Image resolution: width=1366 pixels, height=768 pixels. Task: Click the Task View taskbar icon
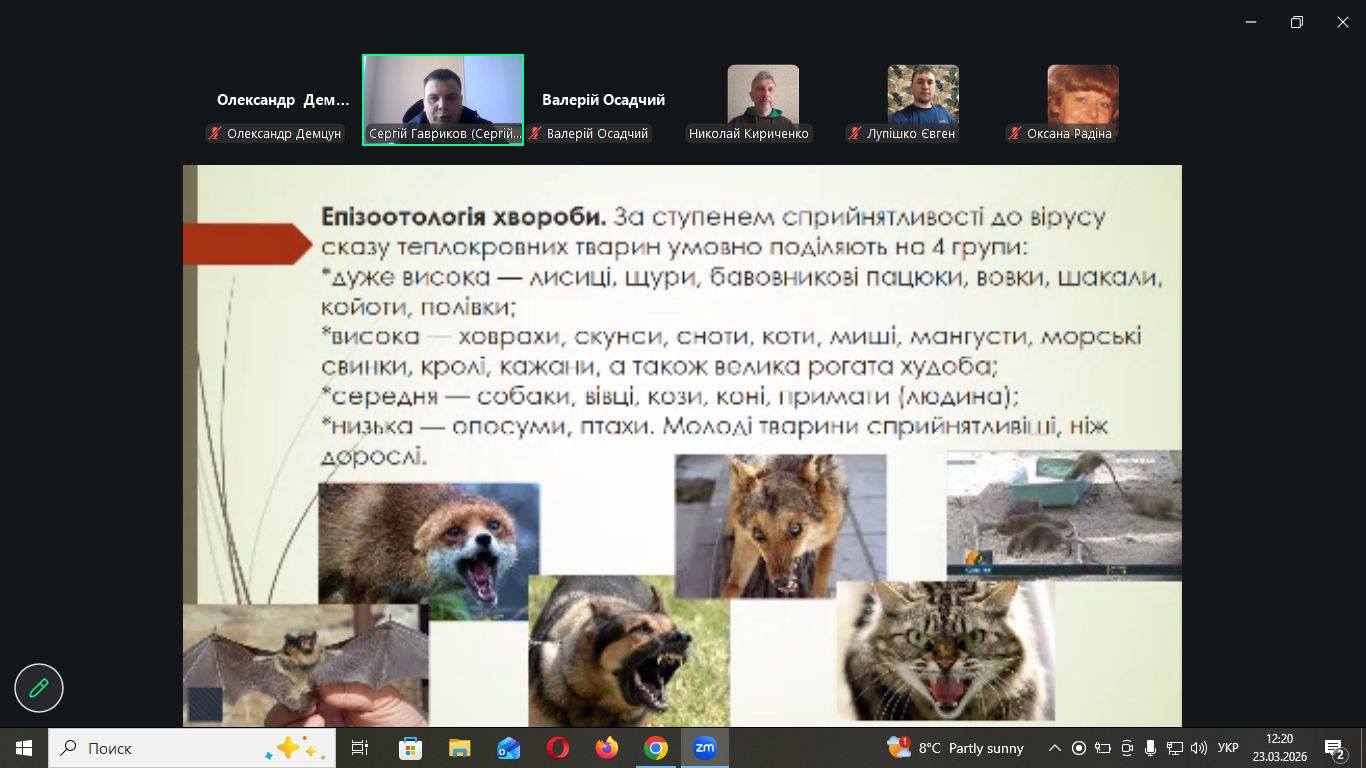(x=360, y=748)
